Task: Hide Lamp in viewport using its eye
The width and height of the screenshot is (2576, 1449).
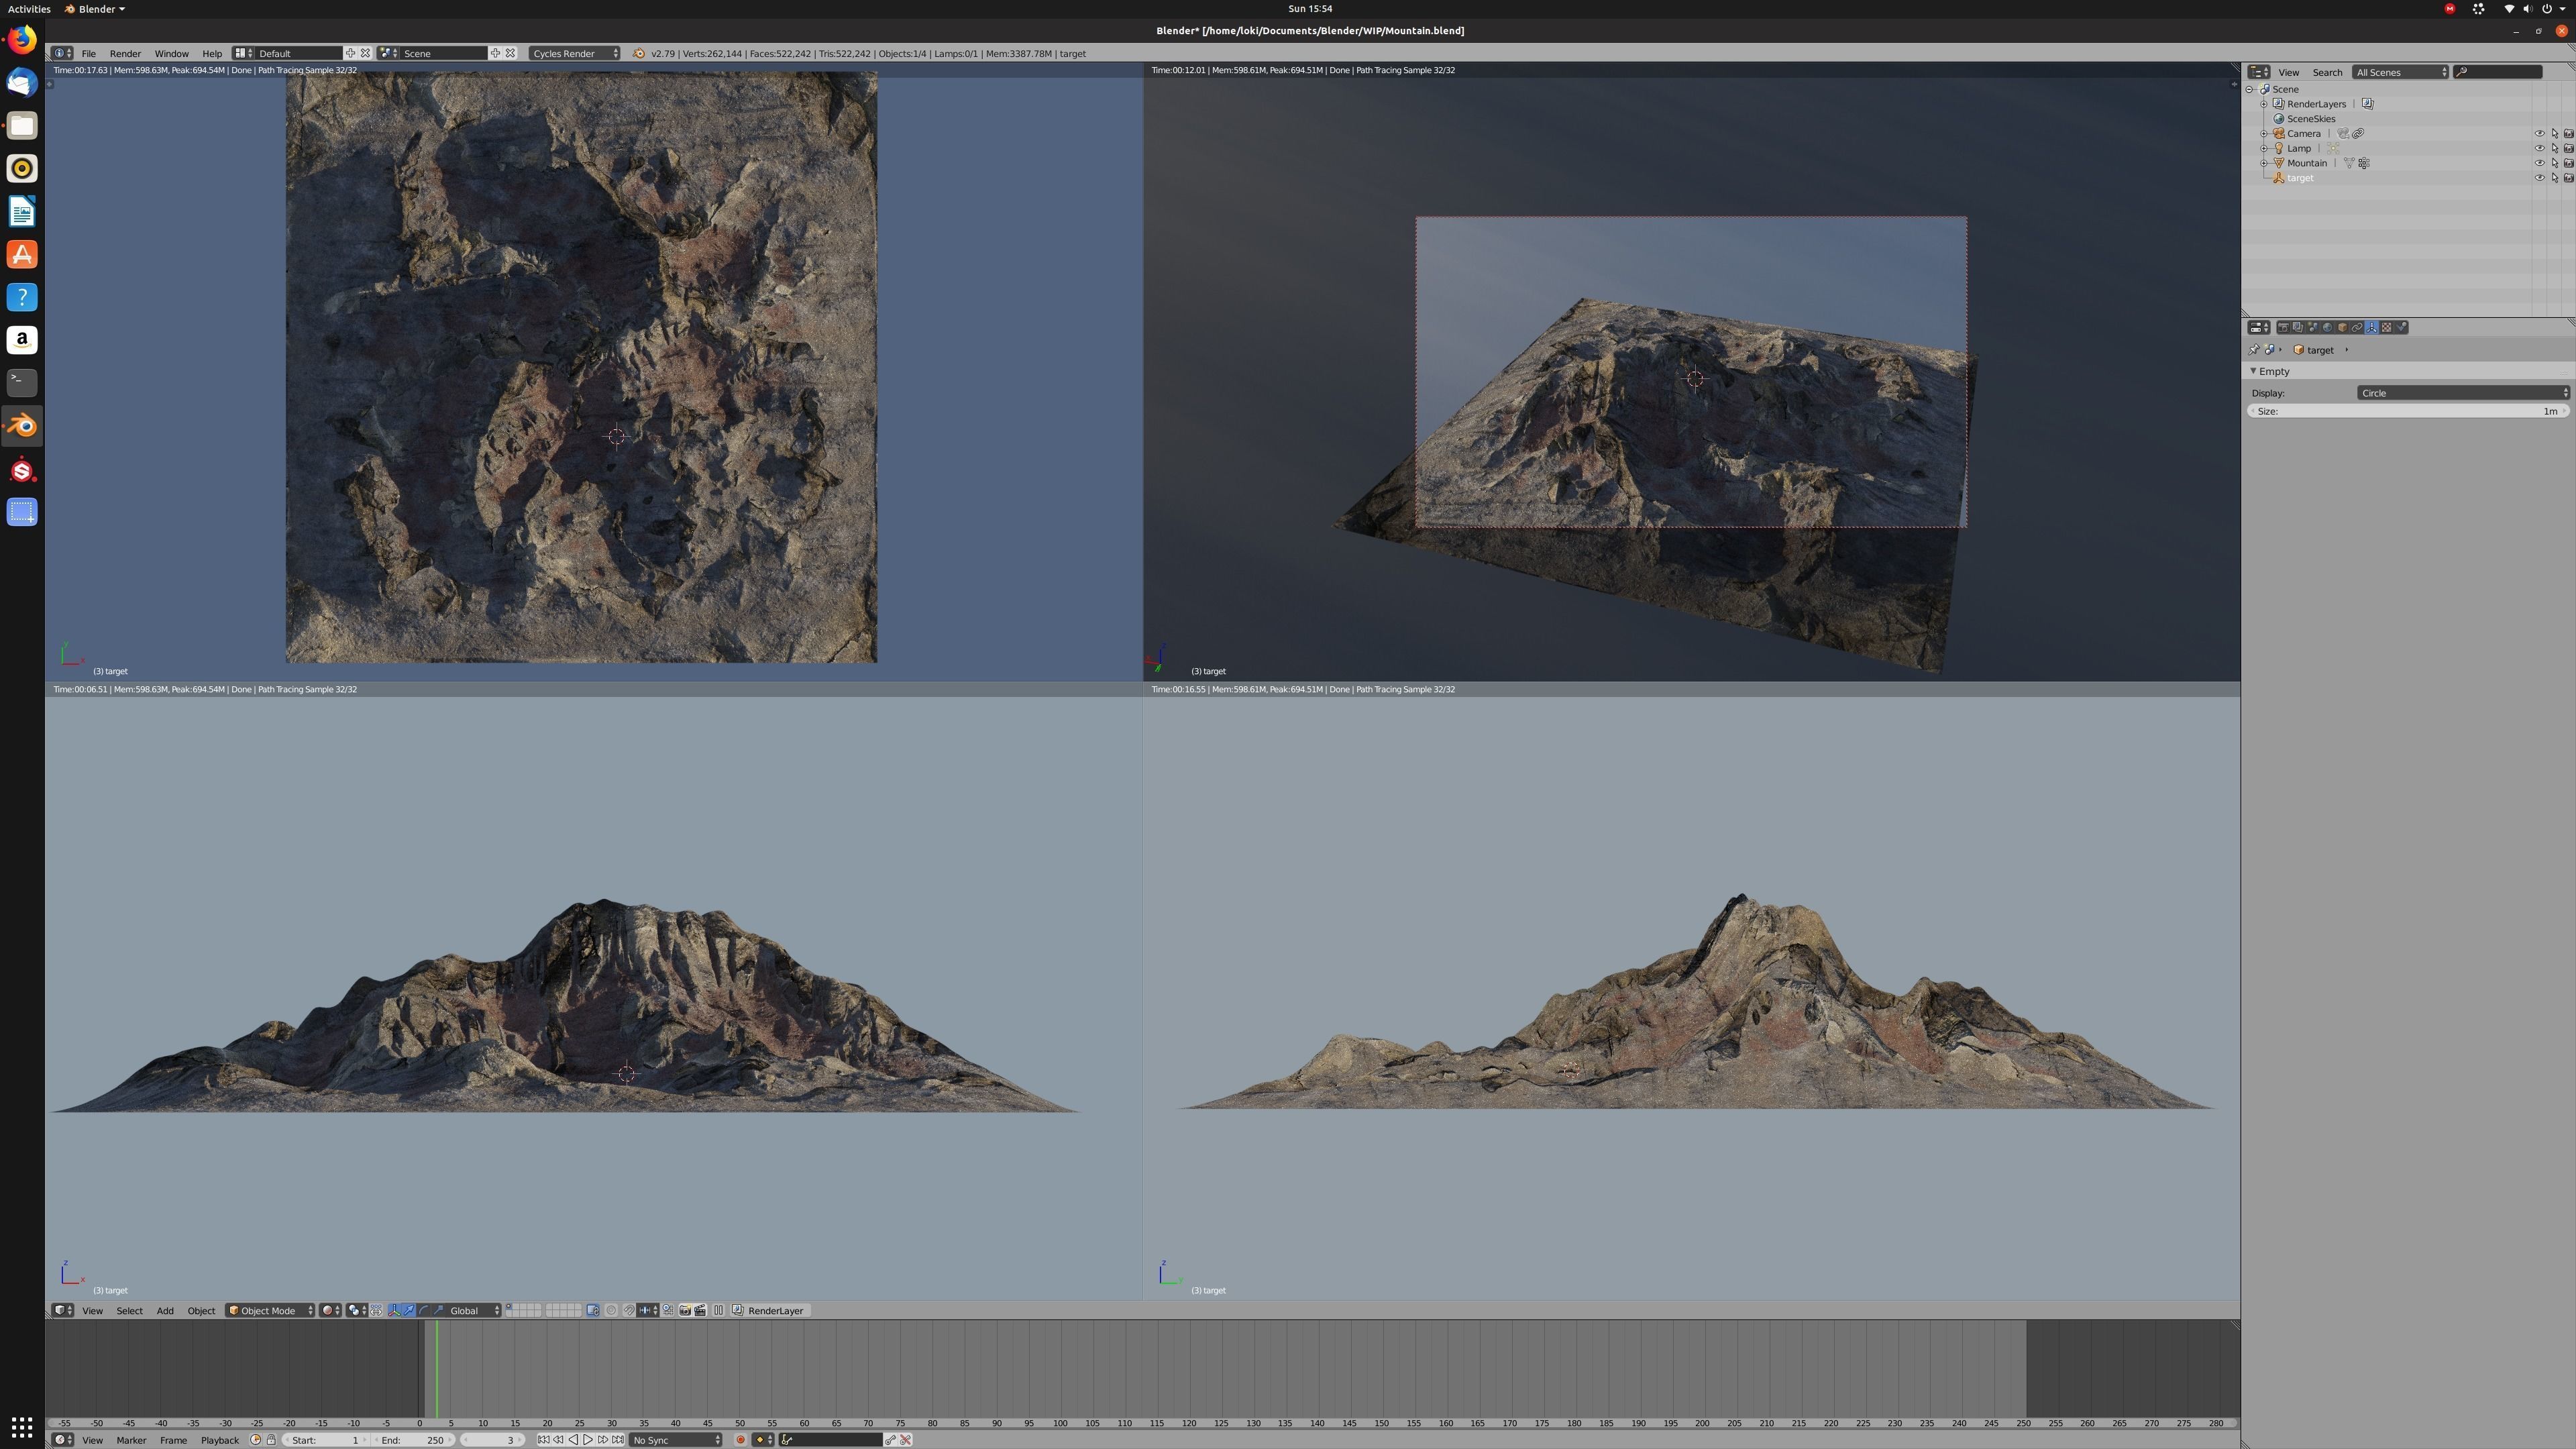Action: pos(2539,148)
